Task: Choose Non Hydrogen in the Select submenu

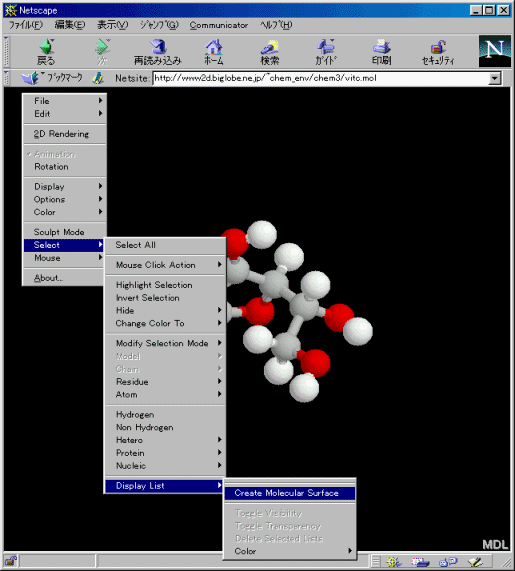Action: [165, 427]
